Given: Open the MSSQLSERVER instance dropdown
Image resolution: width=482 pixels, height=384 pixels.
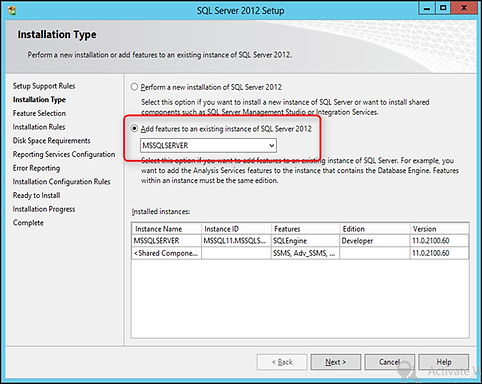Looking at the screenshot, I should [x=208, y=146].
